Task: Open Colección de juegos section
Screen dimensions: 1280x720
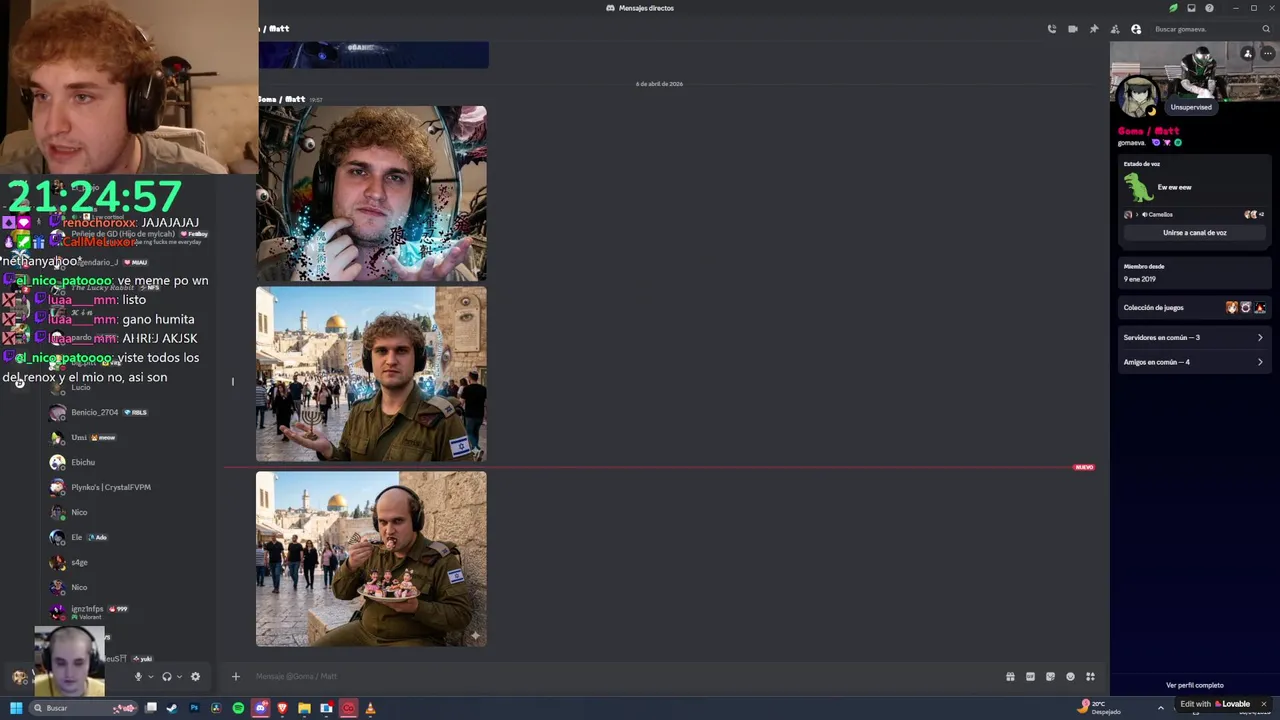Action: click(1194, 308)
